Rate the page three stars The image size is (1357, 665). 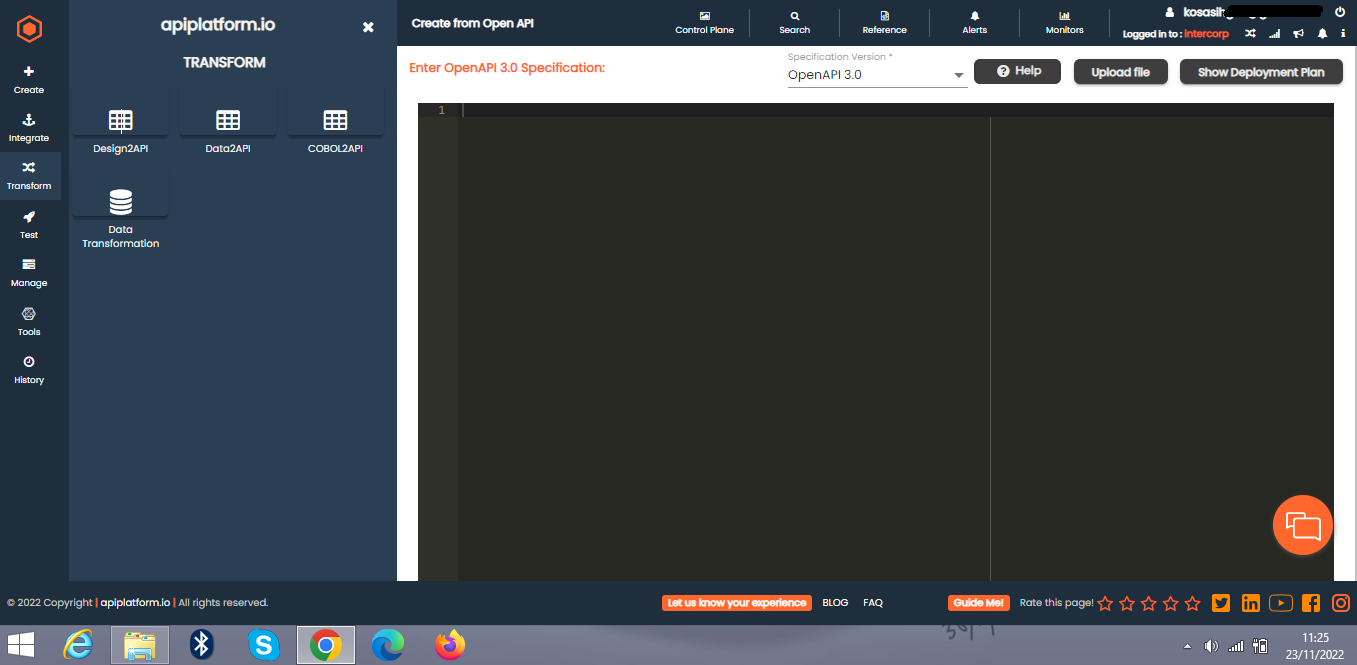point(1149,603)
